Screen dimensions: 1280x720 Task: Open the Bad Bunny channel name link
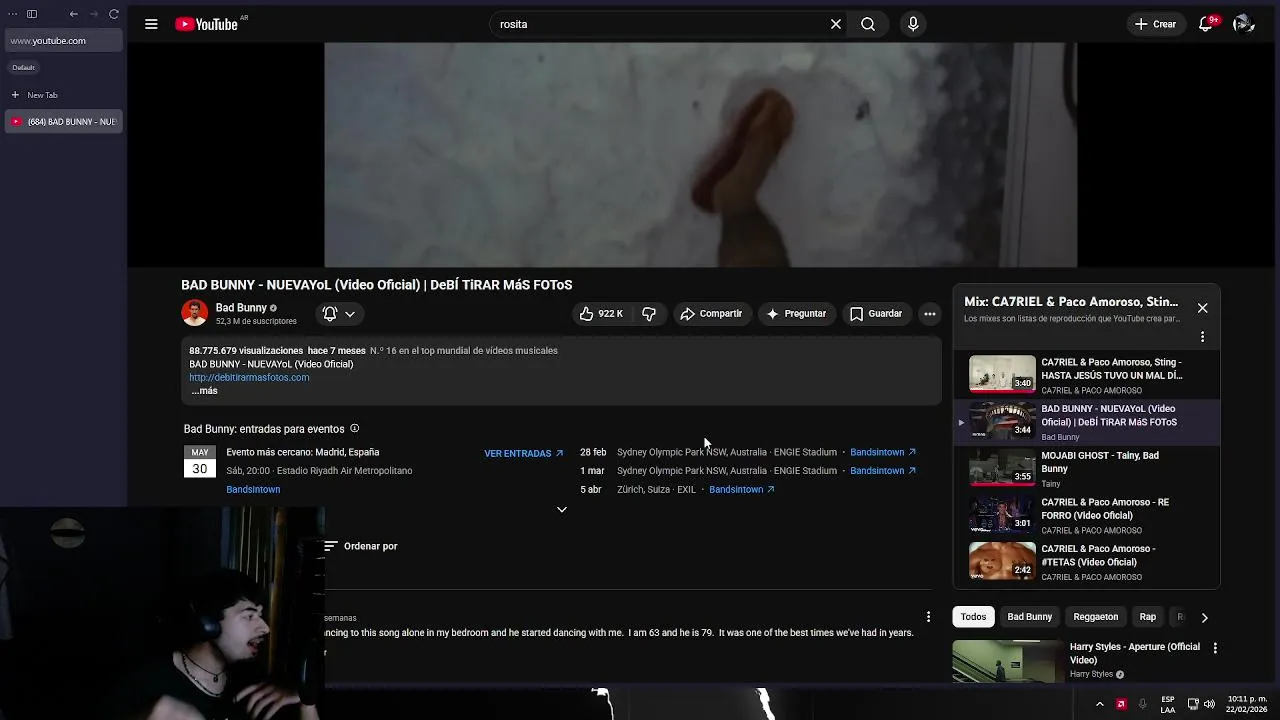pyautogui.click(x=241, y=308)
